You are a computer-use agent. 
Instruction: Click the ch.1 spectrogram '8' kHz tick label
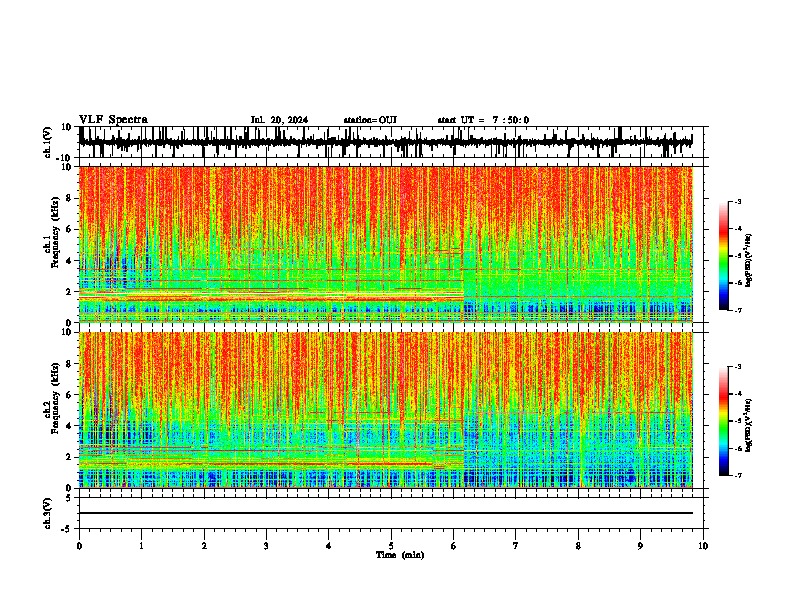coord(69,198)
